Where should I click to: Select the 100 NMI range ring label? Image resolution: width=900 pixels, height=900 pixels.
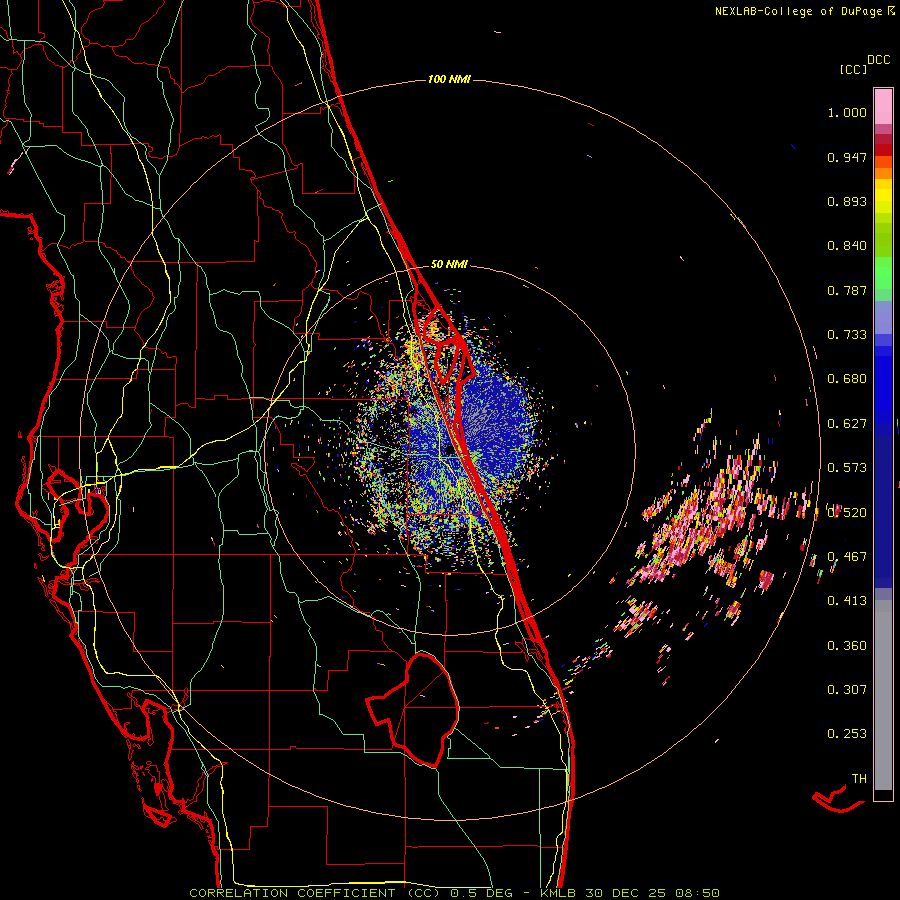(449, 79)
